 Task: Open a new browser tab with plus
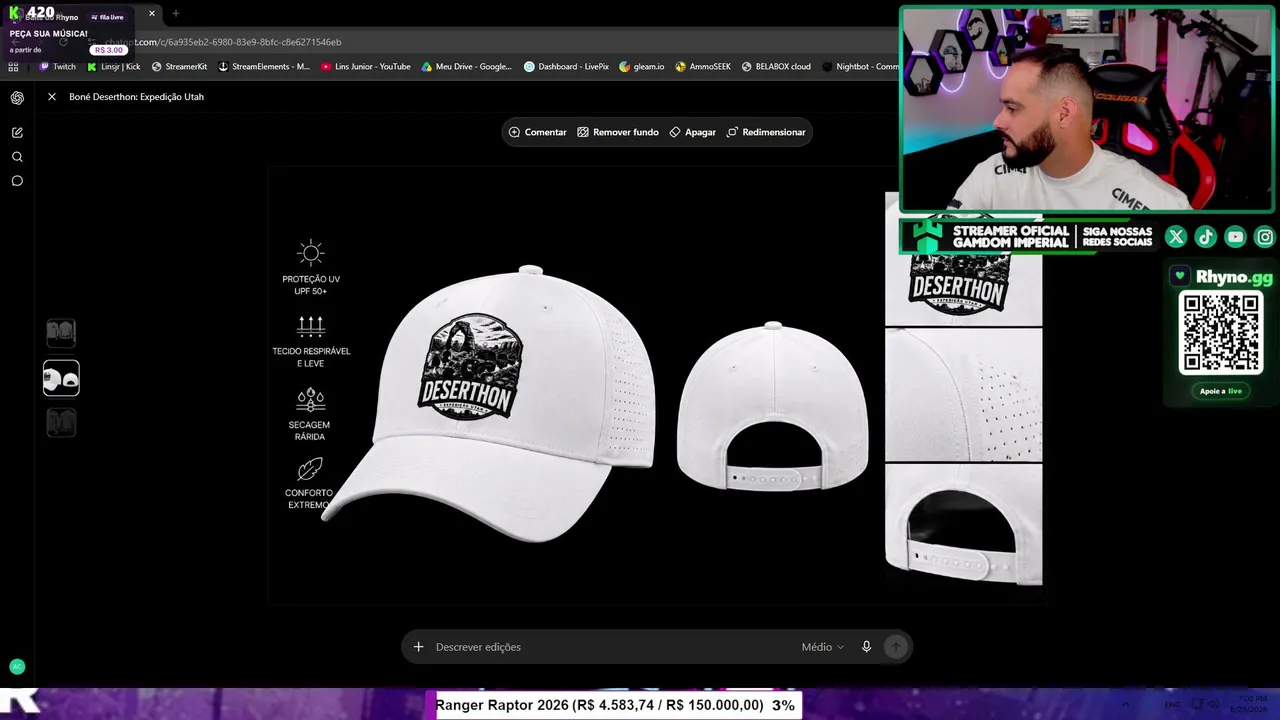(x=176, y=14)
